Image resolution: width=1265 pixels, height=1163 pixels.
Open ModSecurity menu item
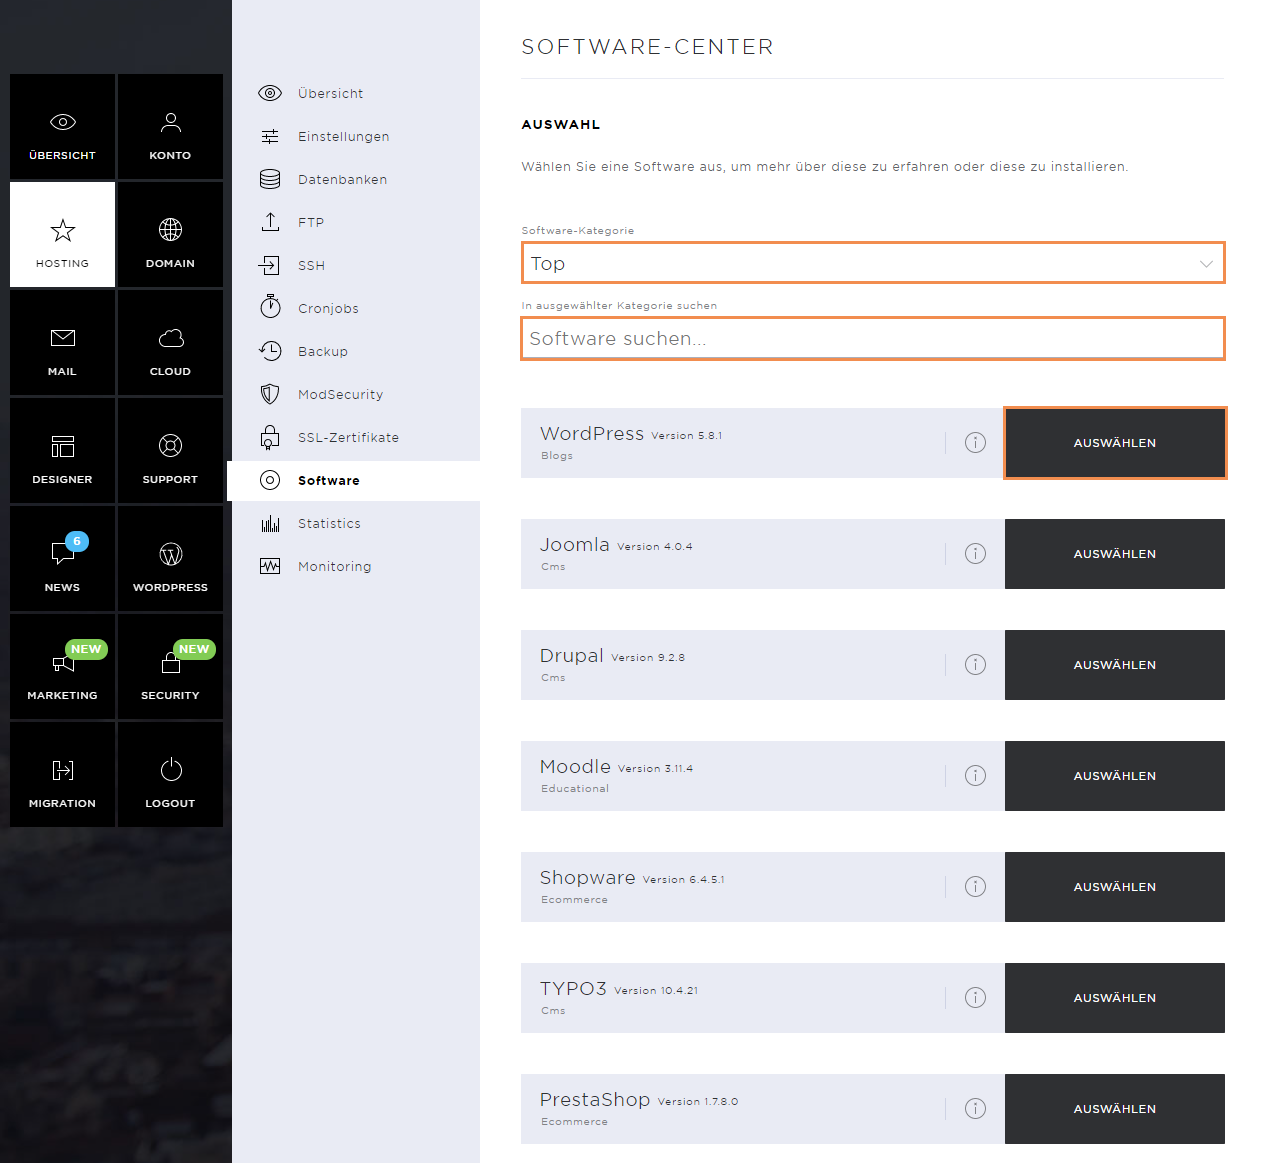(x=354, y=394)
